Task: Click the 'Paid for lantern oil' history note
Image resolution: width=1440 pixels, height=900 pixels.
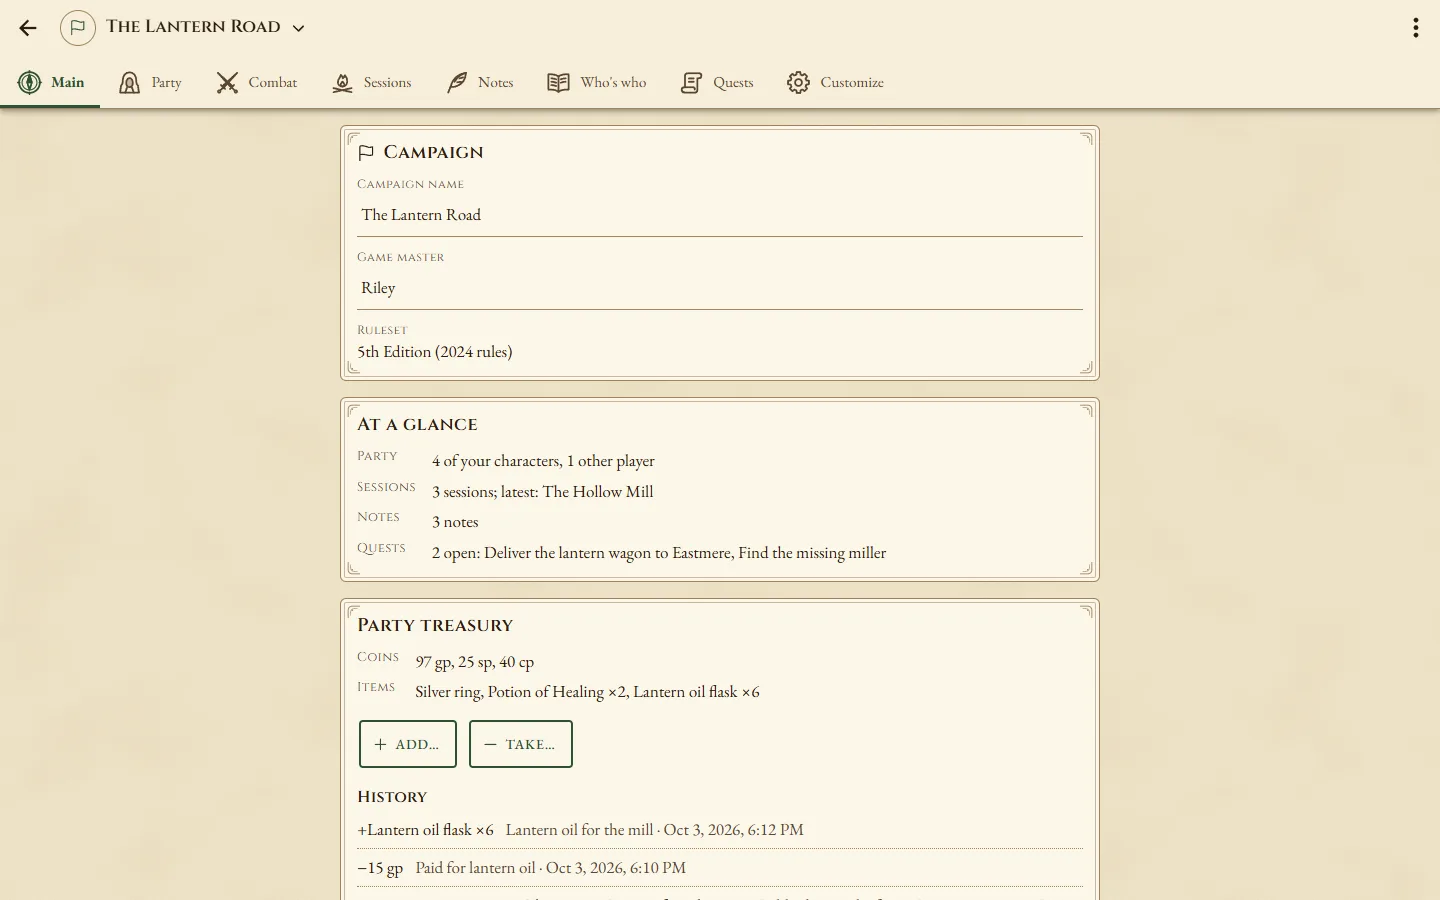Action: (x=475, y=868)
